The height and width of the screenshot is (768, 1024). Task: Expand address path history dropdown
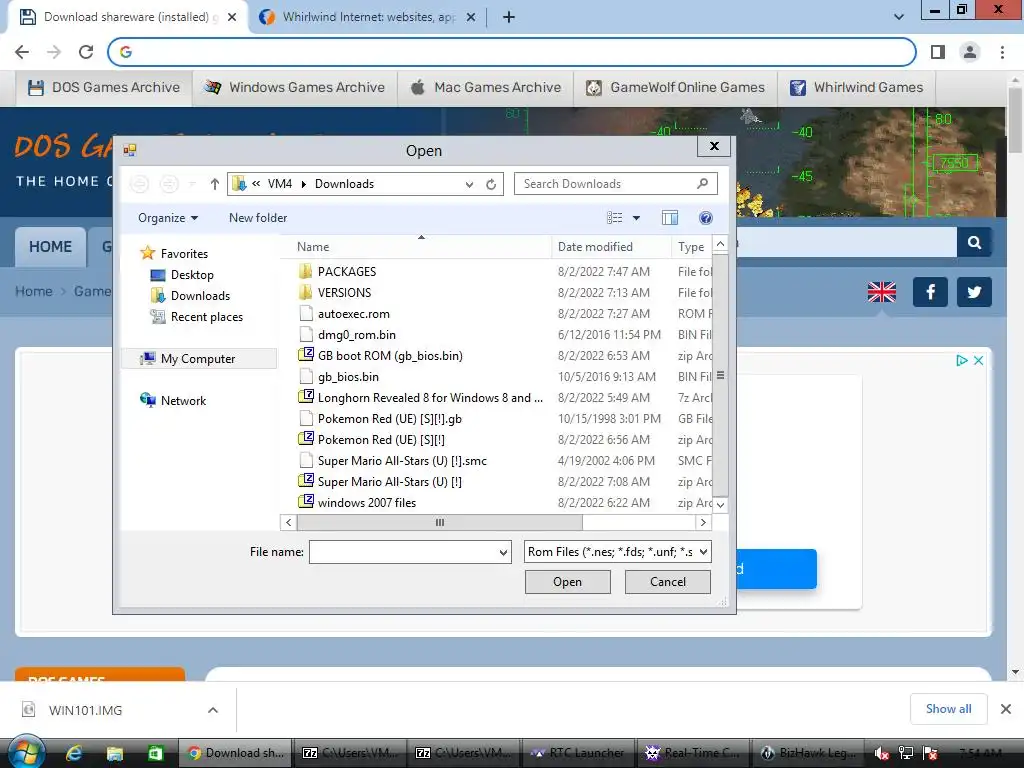click(x=469, y=185)
